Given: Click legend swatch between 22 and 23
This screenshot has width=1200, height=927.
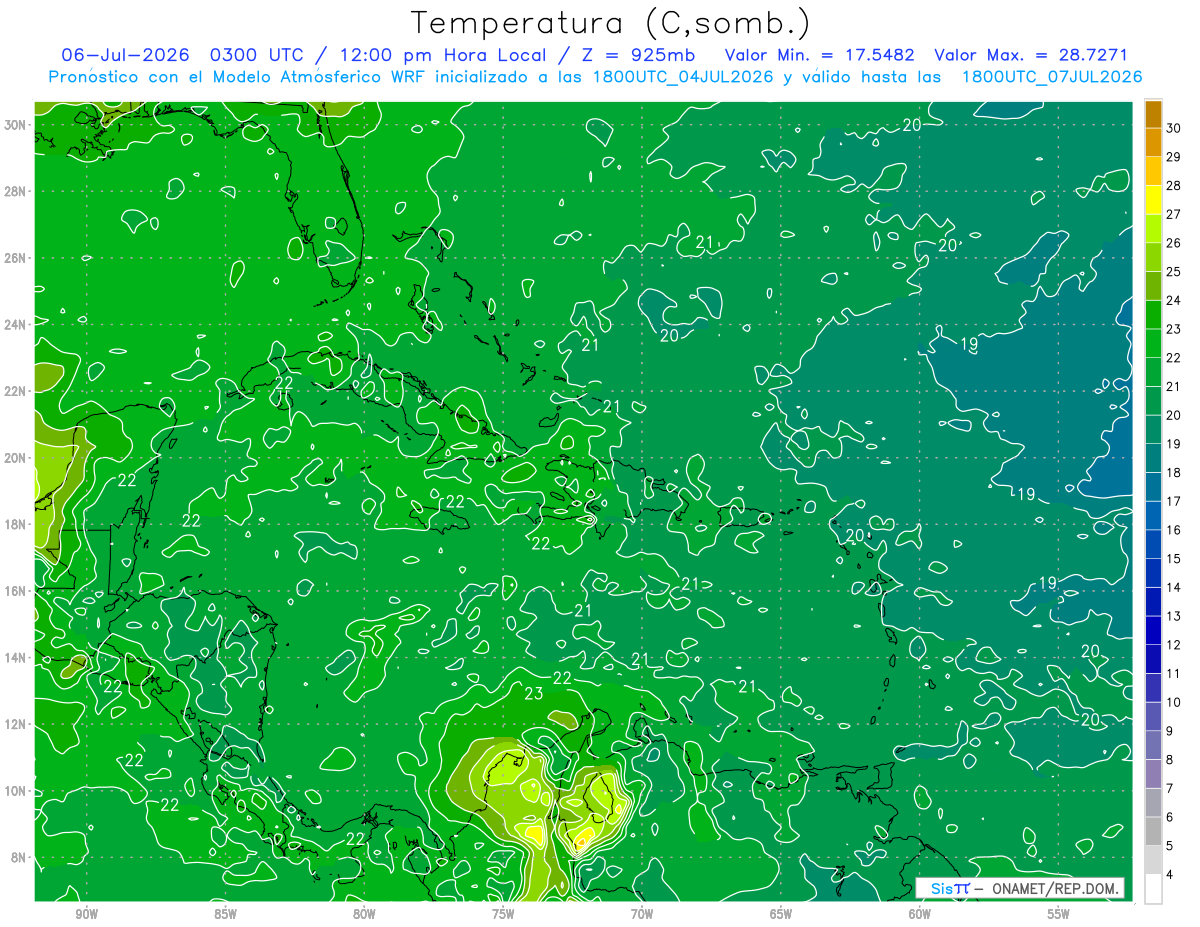Looking at the screenshot, I should tap(1153, 343).
